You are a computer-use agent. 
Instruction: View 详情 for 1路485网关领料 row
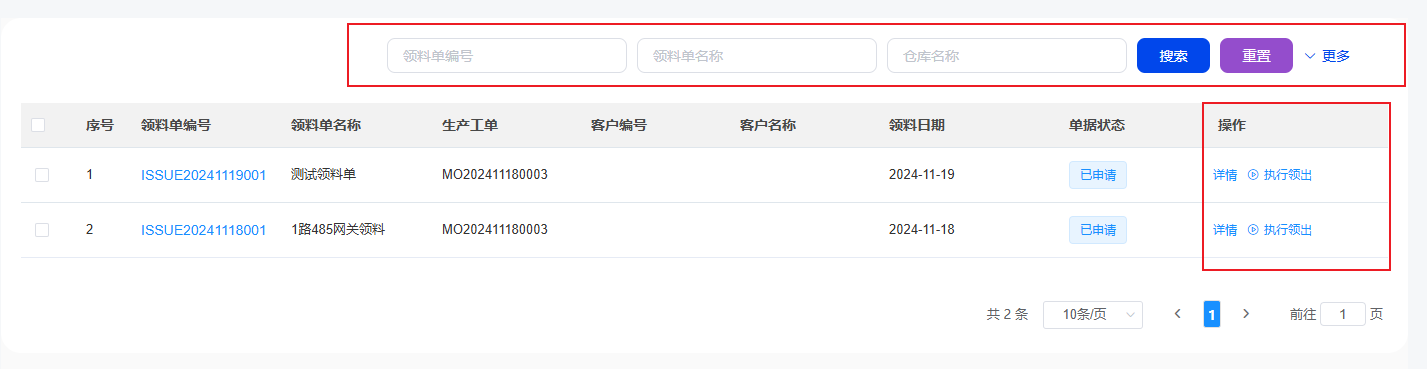(1225, 230)
